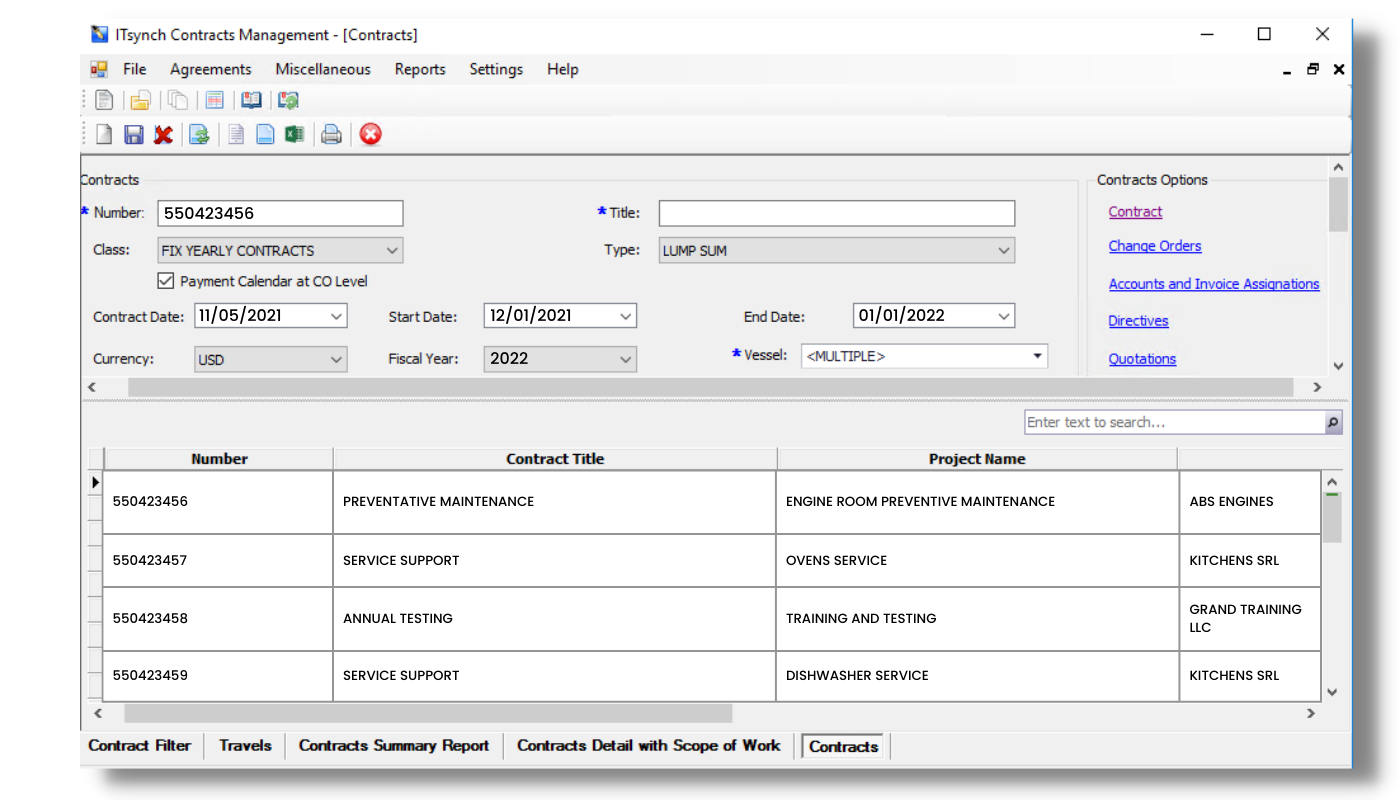
Task: Toggle Payment Calendar at CO Level
Action: [165, 281]
